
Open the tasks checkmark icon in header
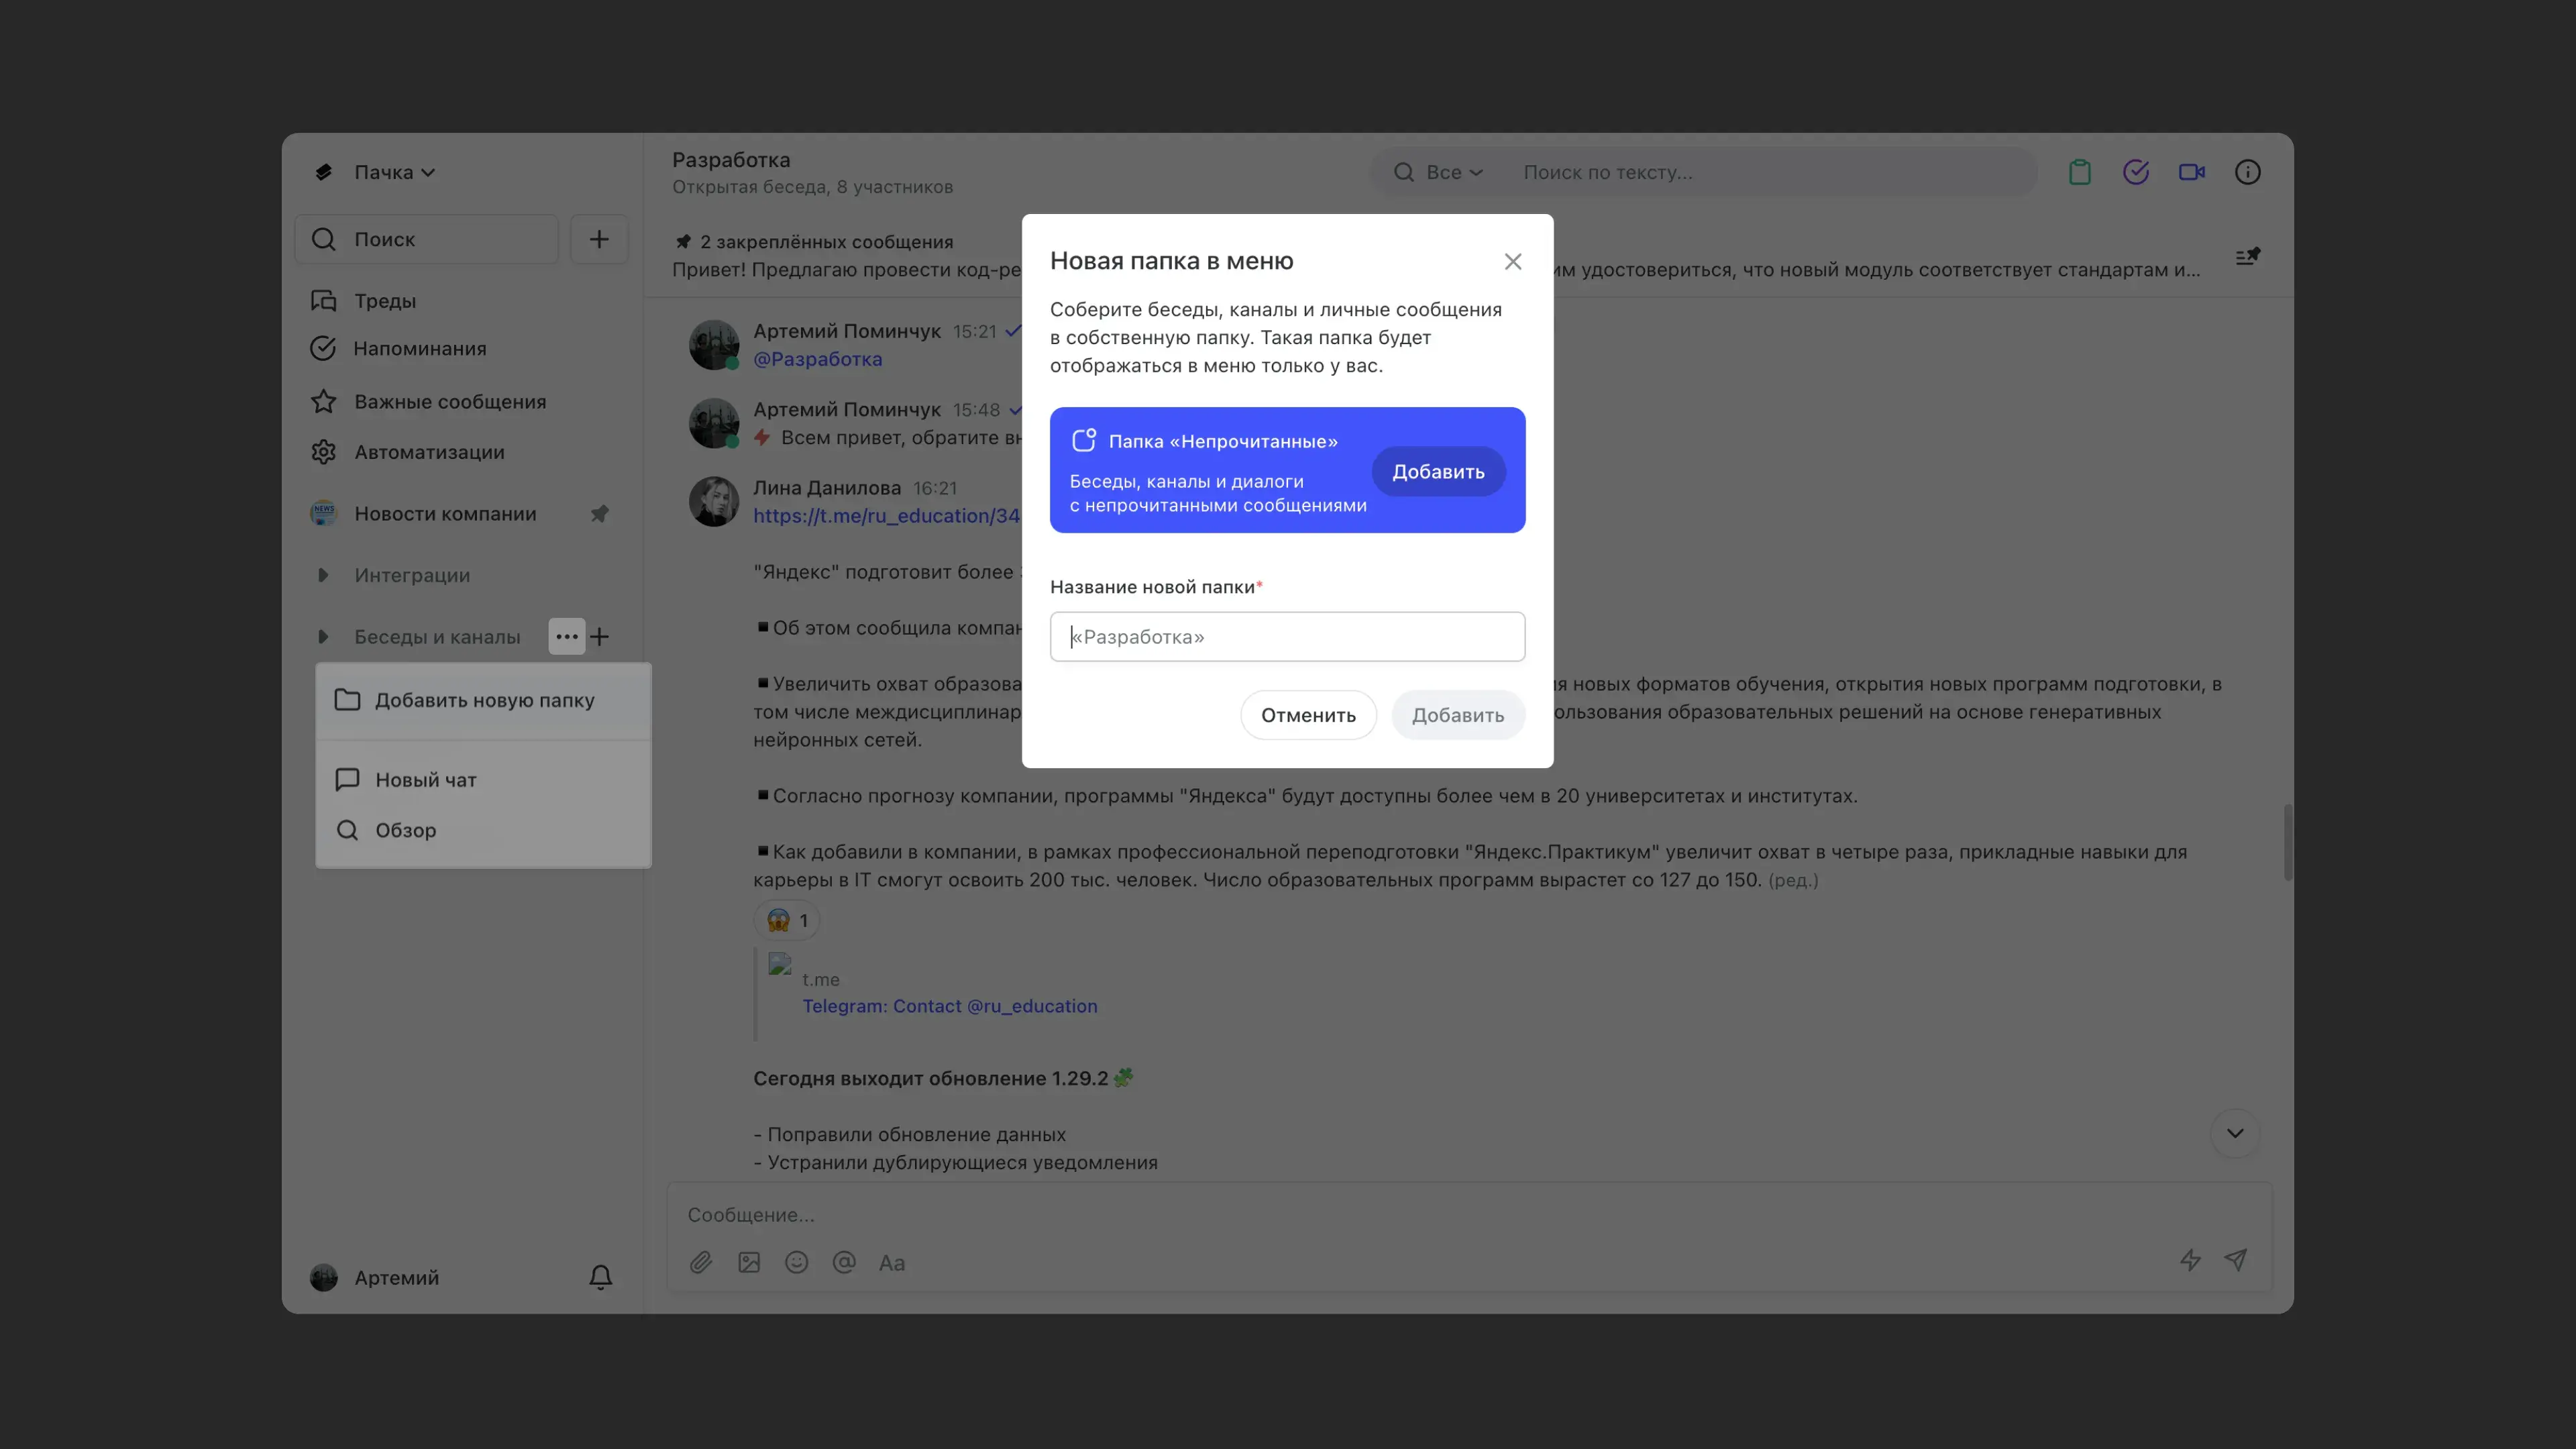point(2135,172)
